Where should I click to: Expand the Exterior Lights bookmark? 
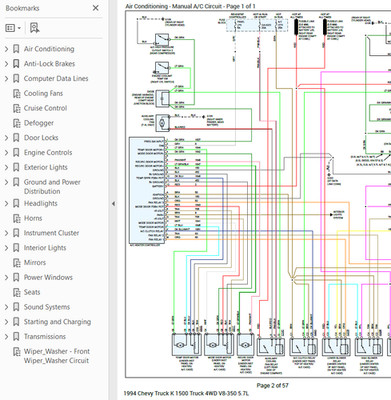point(6,167)
